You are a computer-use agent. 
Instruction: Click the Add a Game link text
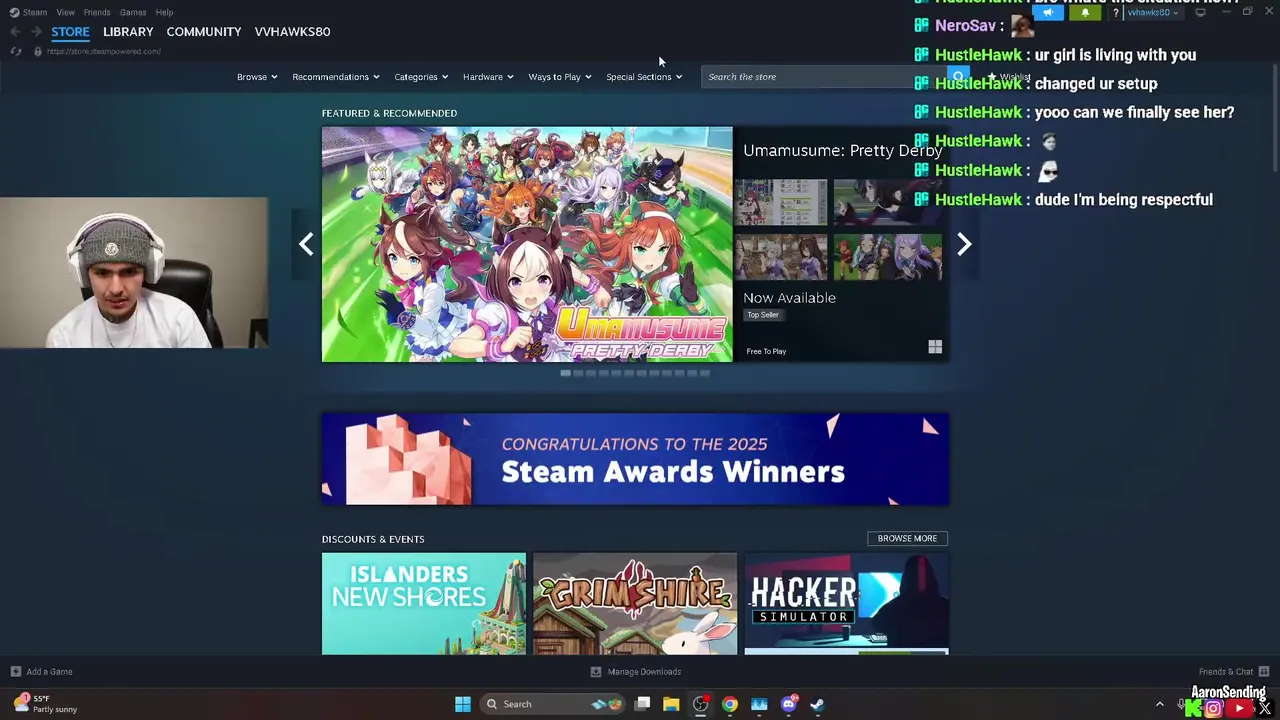(50, 672)
